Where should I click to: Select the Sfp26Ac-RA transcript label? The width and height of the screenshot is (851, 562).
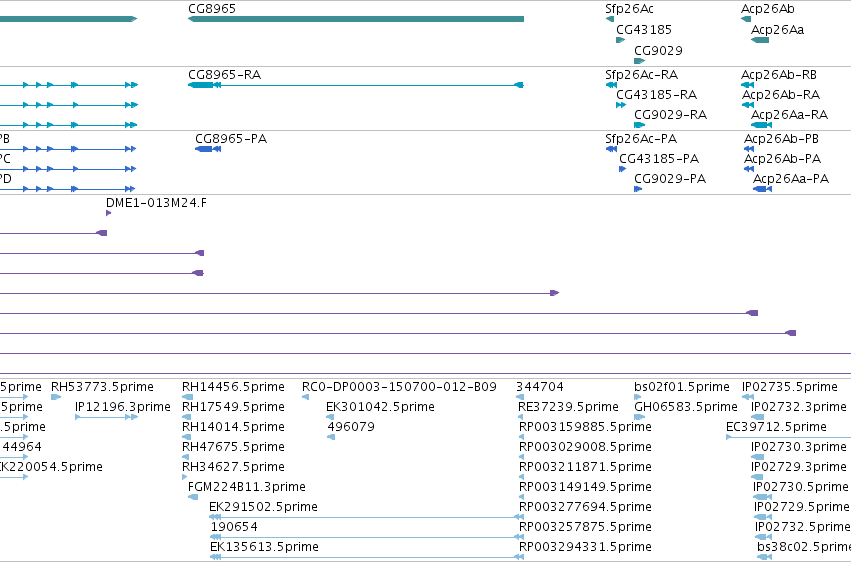coord(642,74)
